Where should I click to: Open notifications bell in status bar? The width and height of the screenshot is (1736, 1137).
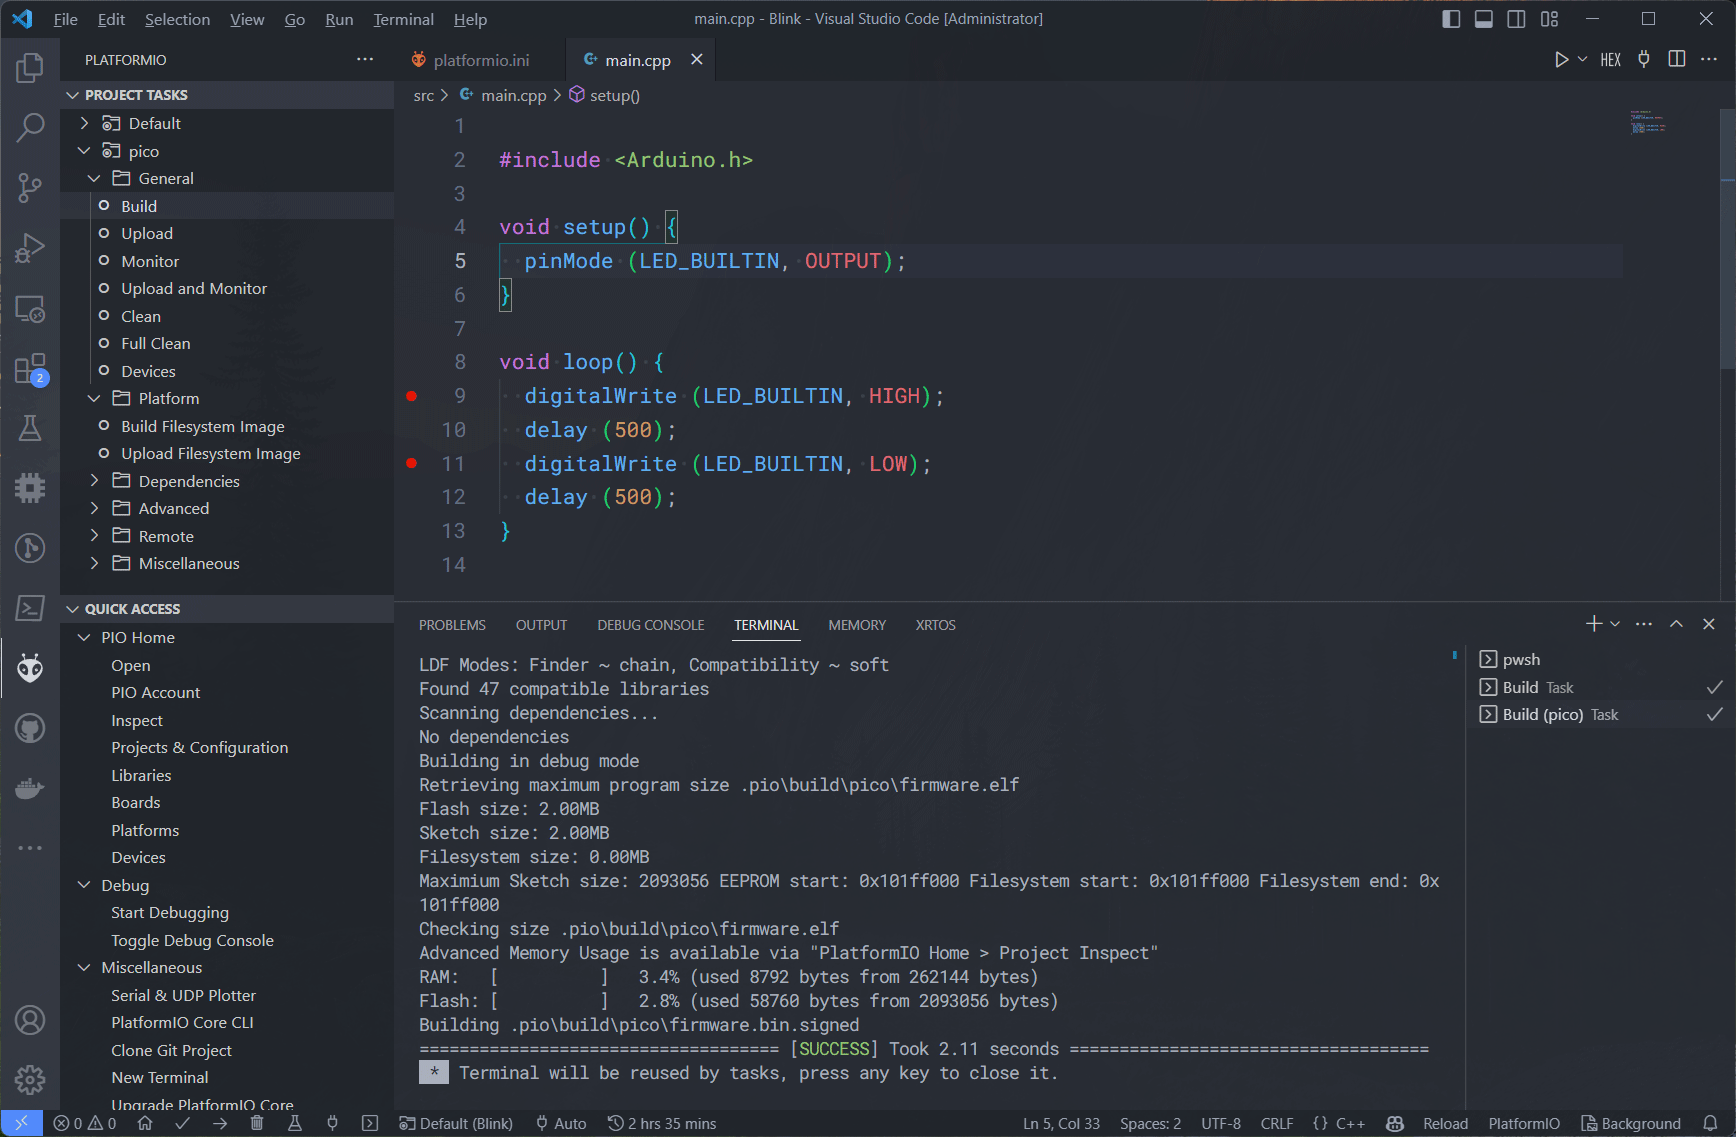(1711, 1123)
